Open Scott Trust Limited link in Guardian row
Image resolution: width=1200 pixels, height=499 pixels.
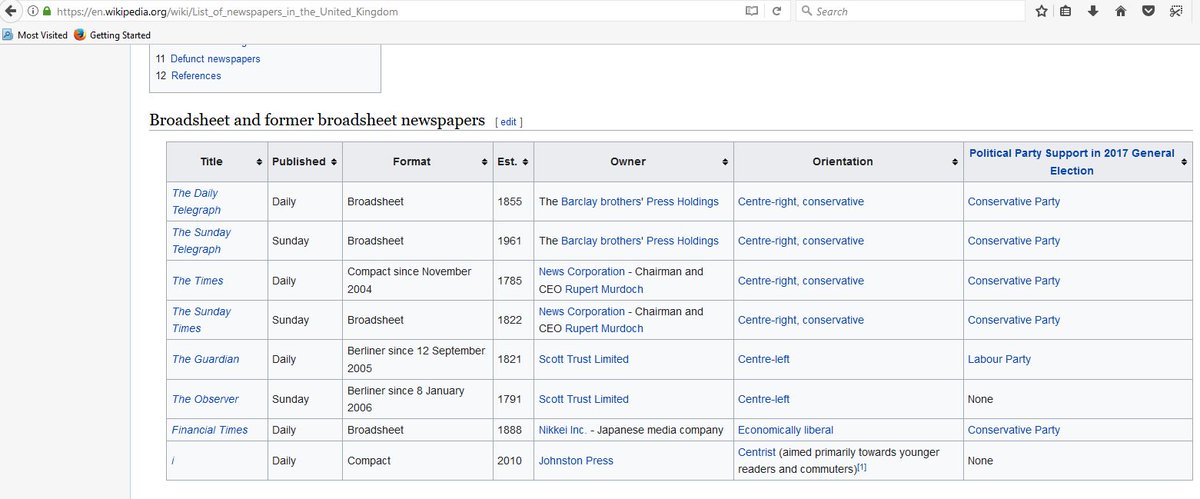point(584,359)
